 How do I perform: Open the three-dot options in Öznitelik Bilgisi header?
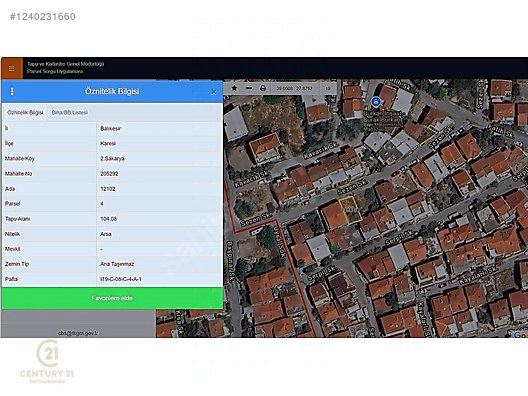(12, 92)
